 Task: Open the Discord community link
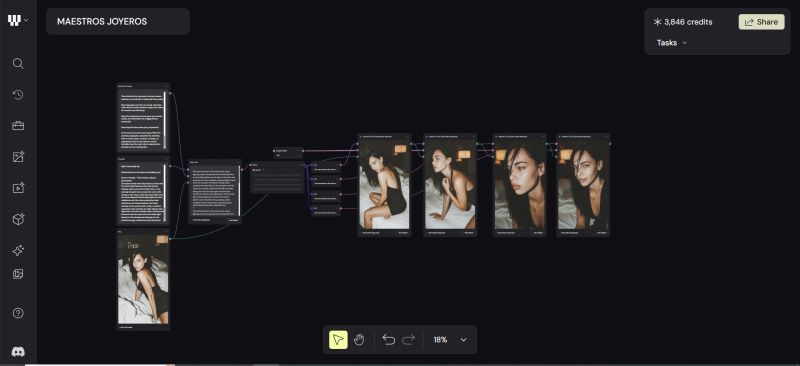pos(18,352)
